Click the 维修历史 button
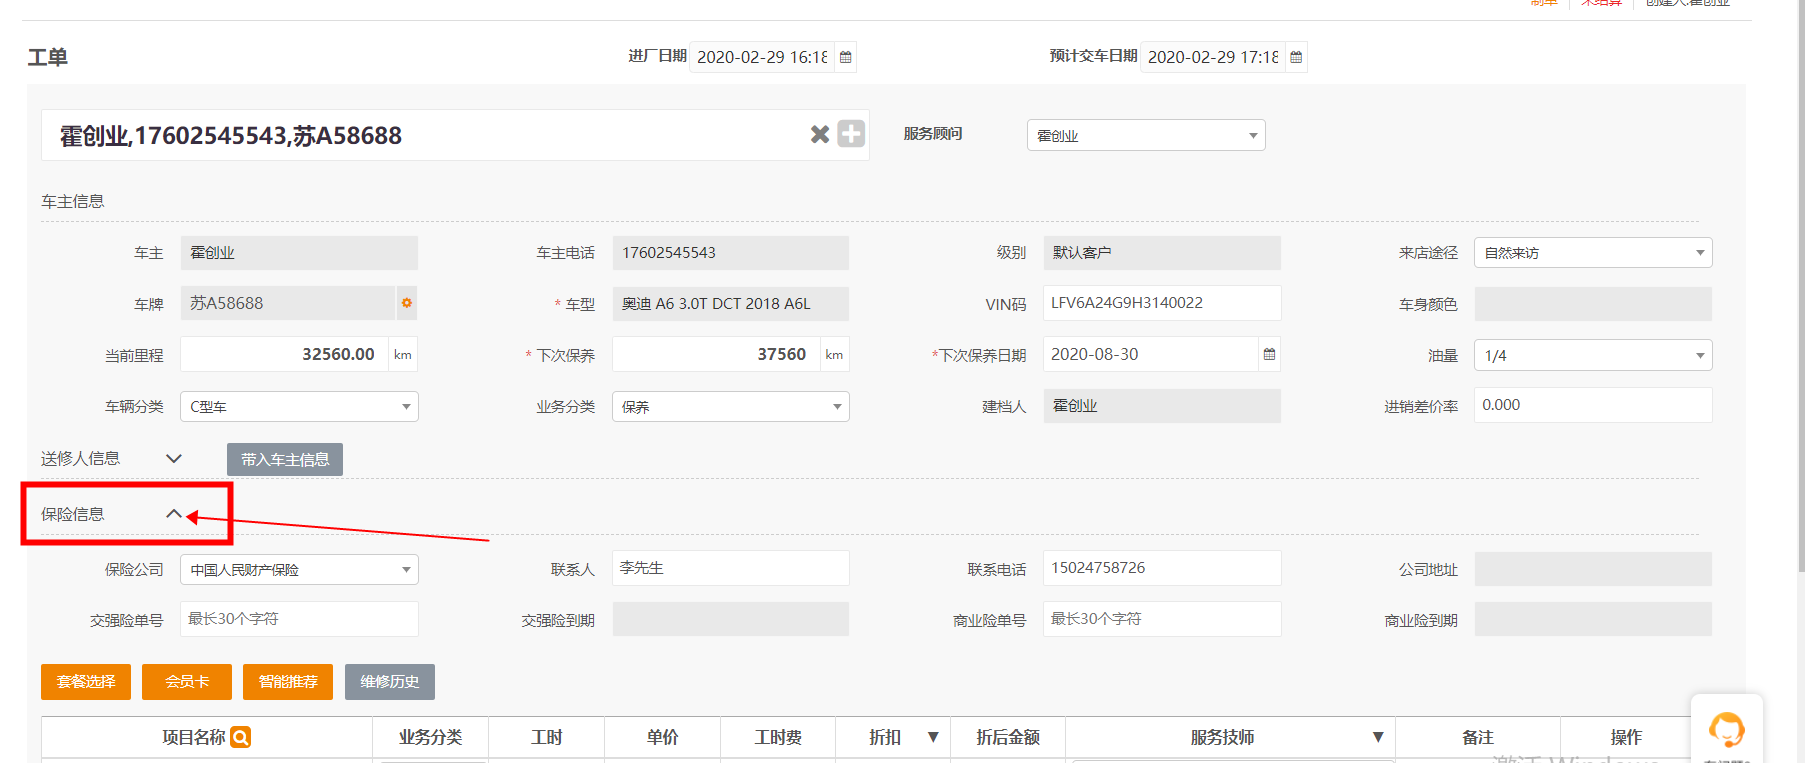1805x763 pixels. pos(390,682)
